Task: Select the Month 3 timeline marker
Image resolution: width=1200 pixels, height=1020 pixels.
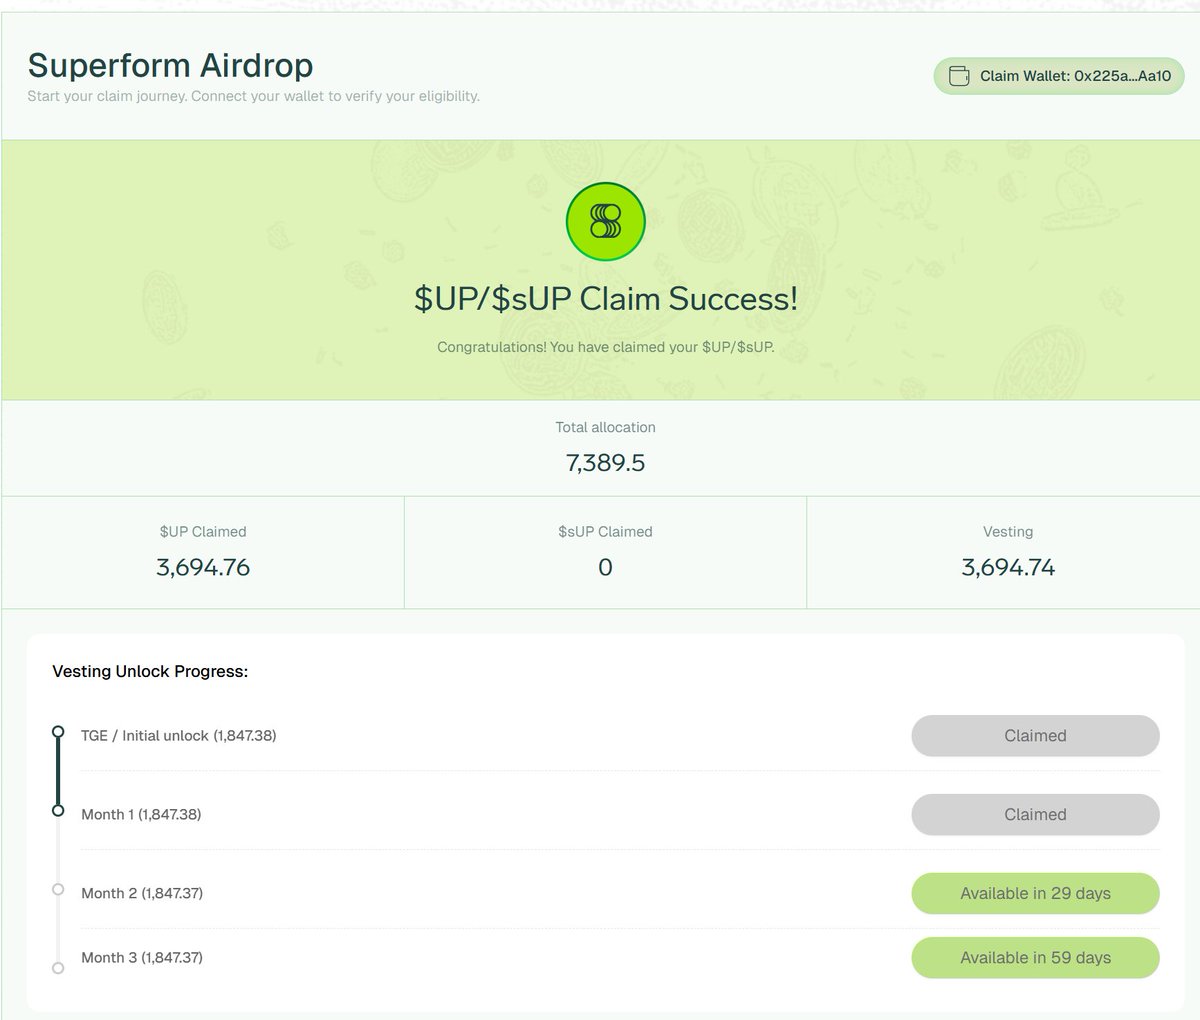Action: (58, 968)
